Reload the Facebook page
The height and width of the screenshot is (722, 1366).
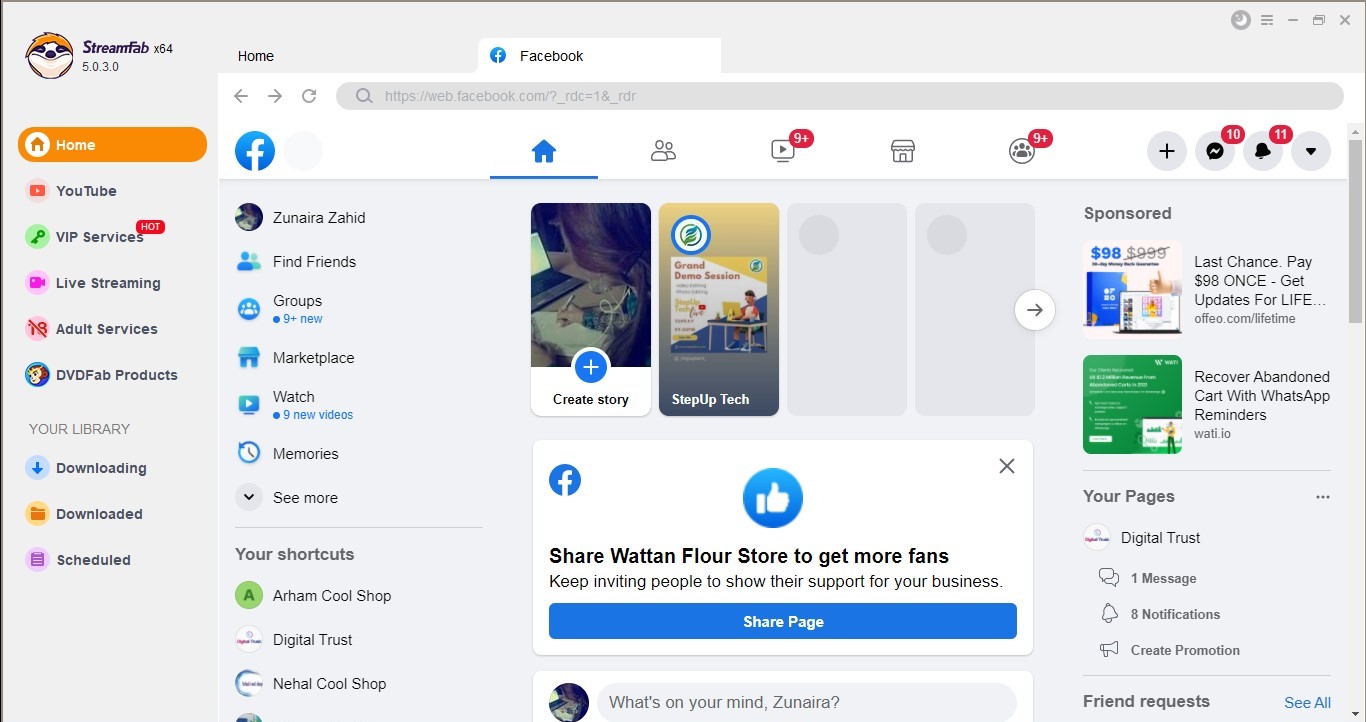[309, 96]
